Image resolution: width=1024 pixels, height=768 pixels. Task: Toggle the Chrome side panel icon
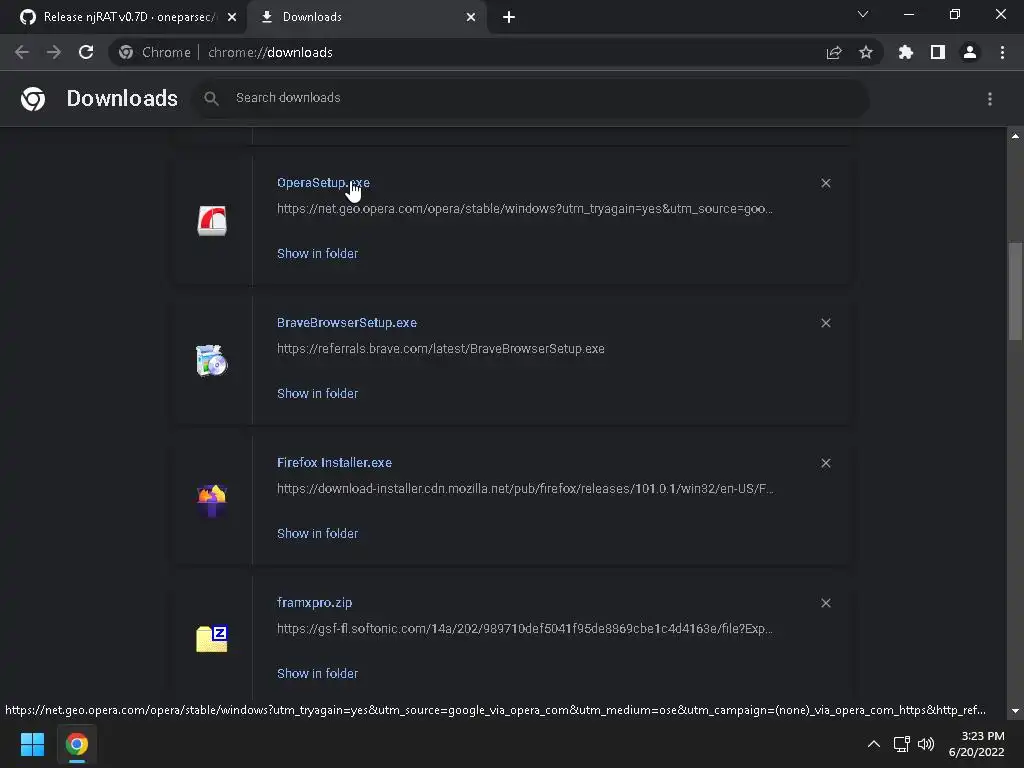pyautogui.click(x=938, y=52)
